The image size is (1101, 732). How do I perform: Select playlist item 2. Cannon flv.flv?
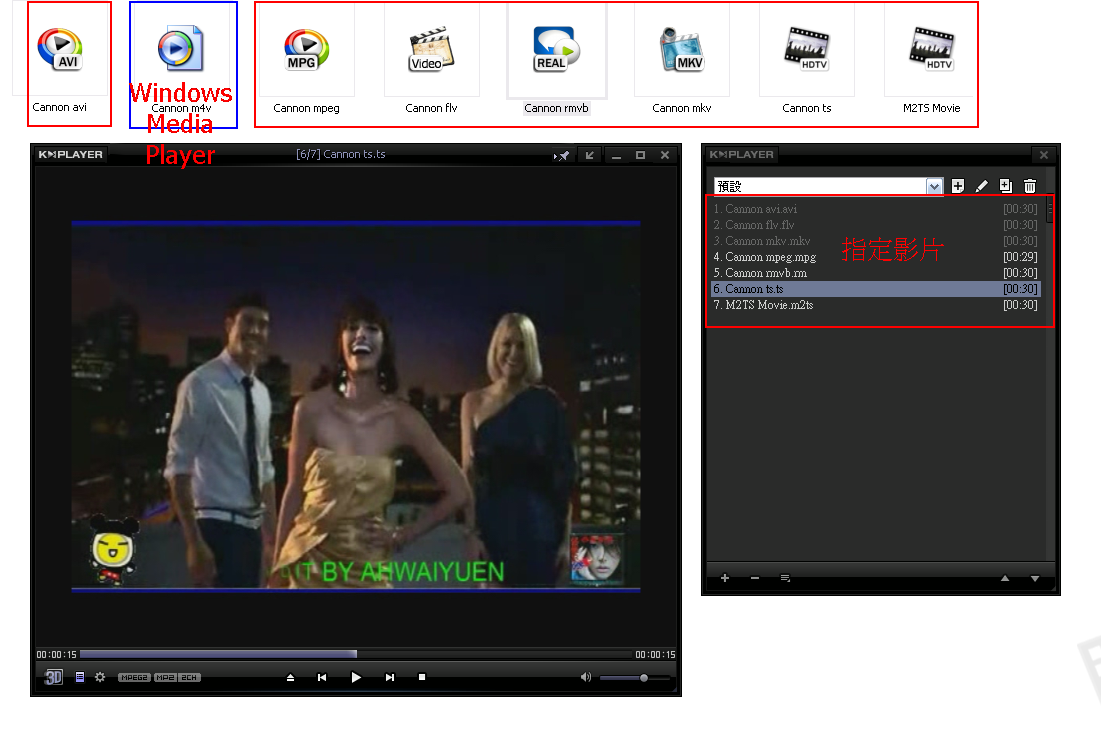click(x=876, y=225)
